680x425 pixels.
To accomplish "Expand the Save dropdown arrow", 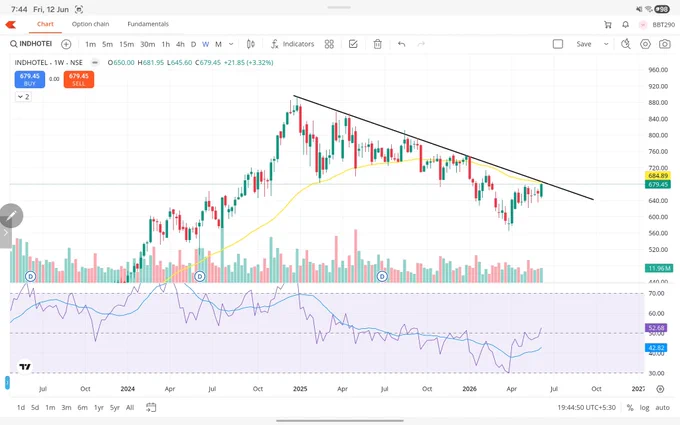I will 606,44.
